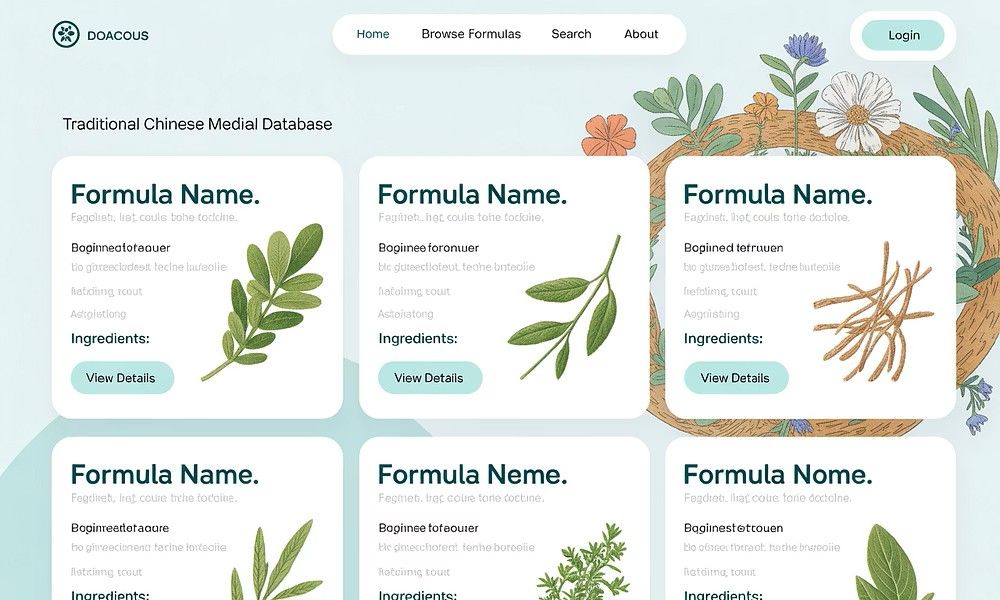Viewport: 1000px width, 600px height.
Task: Open the Search nav link
Action: [571, 34]
